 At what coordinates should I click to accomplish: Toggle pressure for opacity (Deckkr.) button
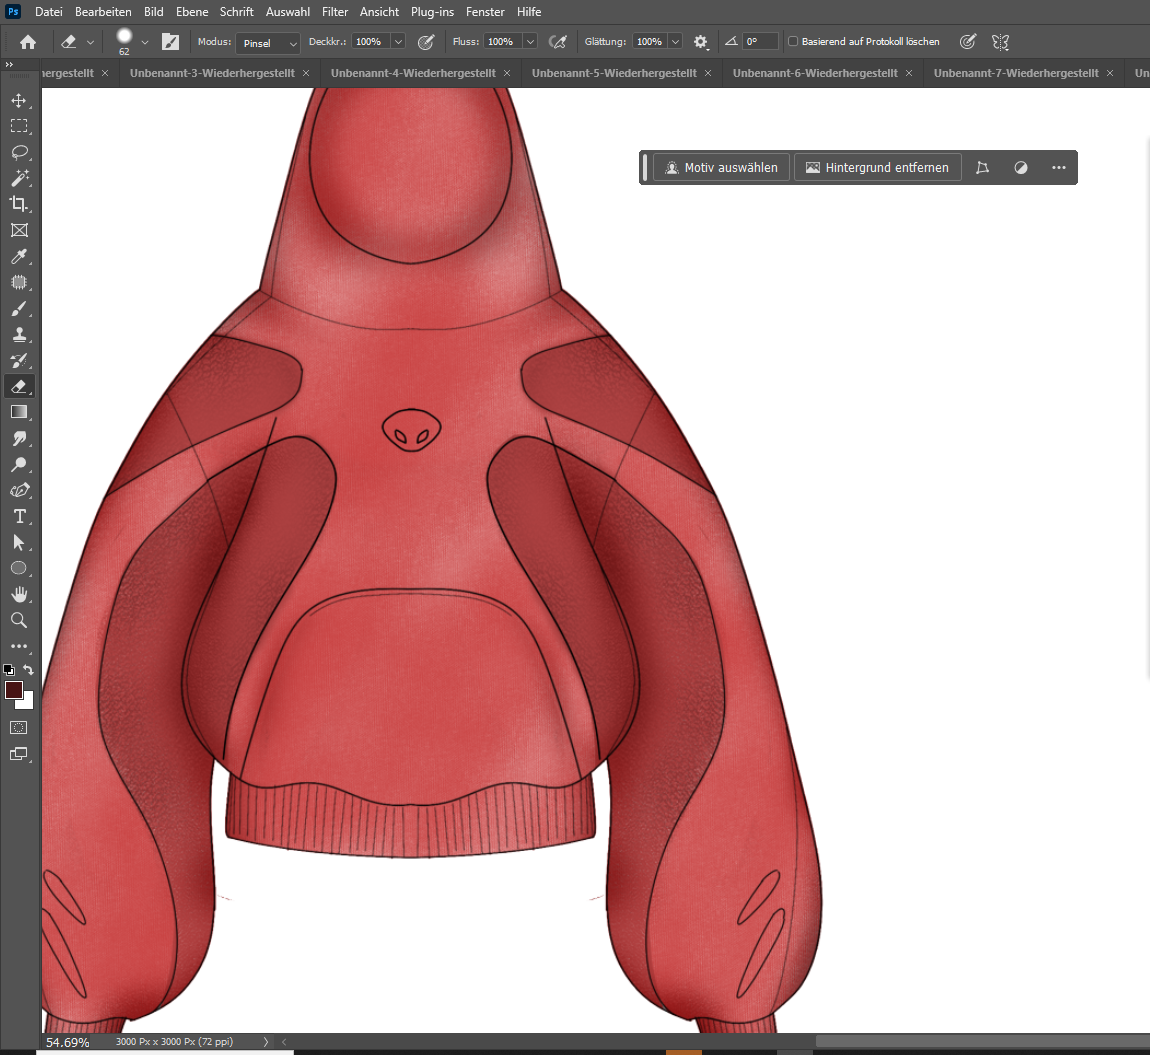pyautogui.click(x=426, y=42)
